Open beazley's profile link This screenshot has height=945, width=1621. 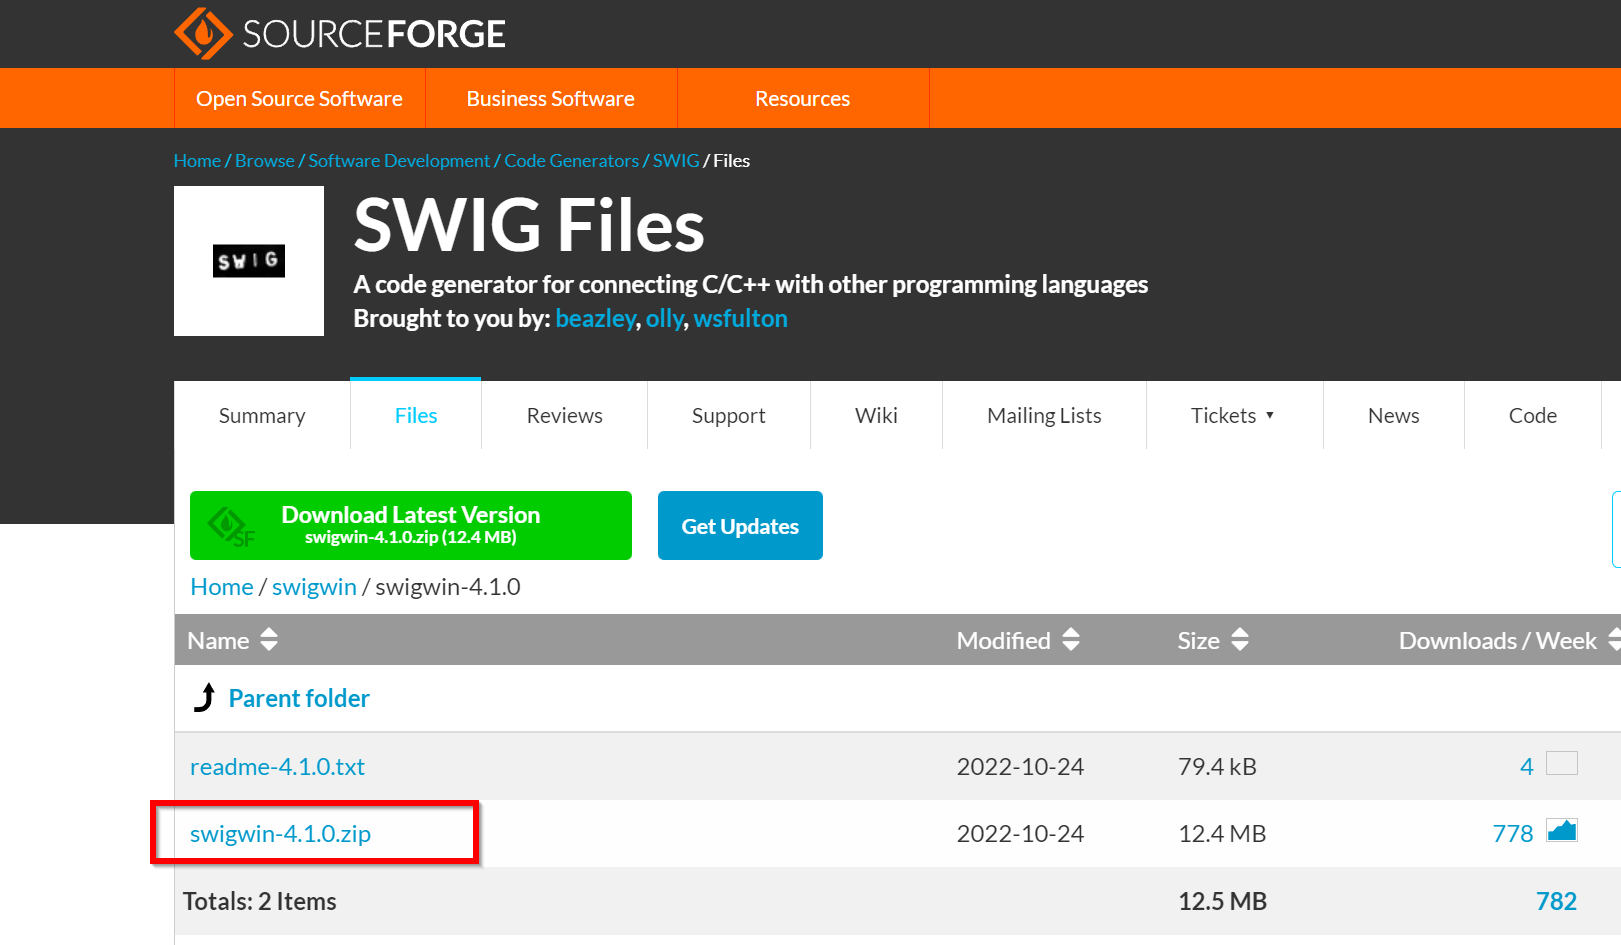(x=595, y=319)
